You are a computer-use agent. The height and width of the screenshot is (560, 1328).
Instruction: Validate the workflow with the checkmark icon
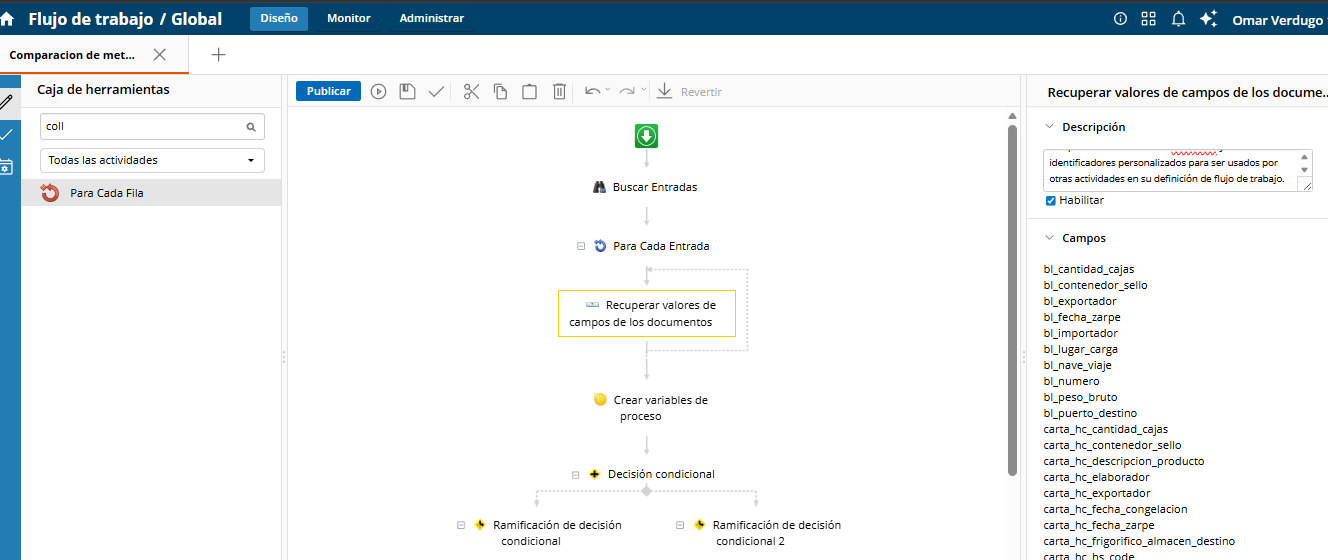(x=436, y=91)
